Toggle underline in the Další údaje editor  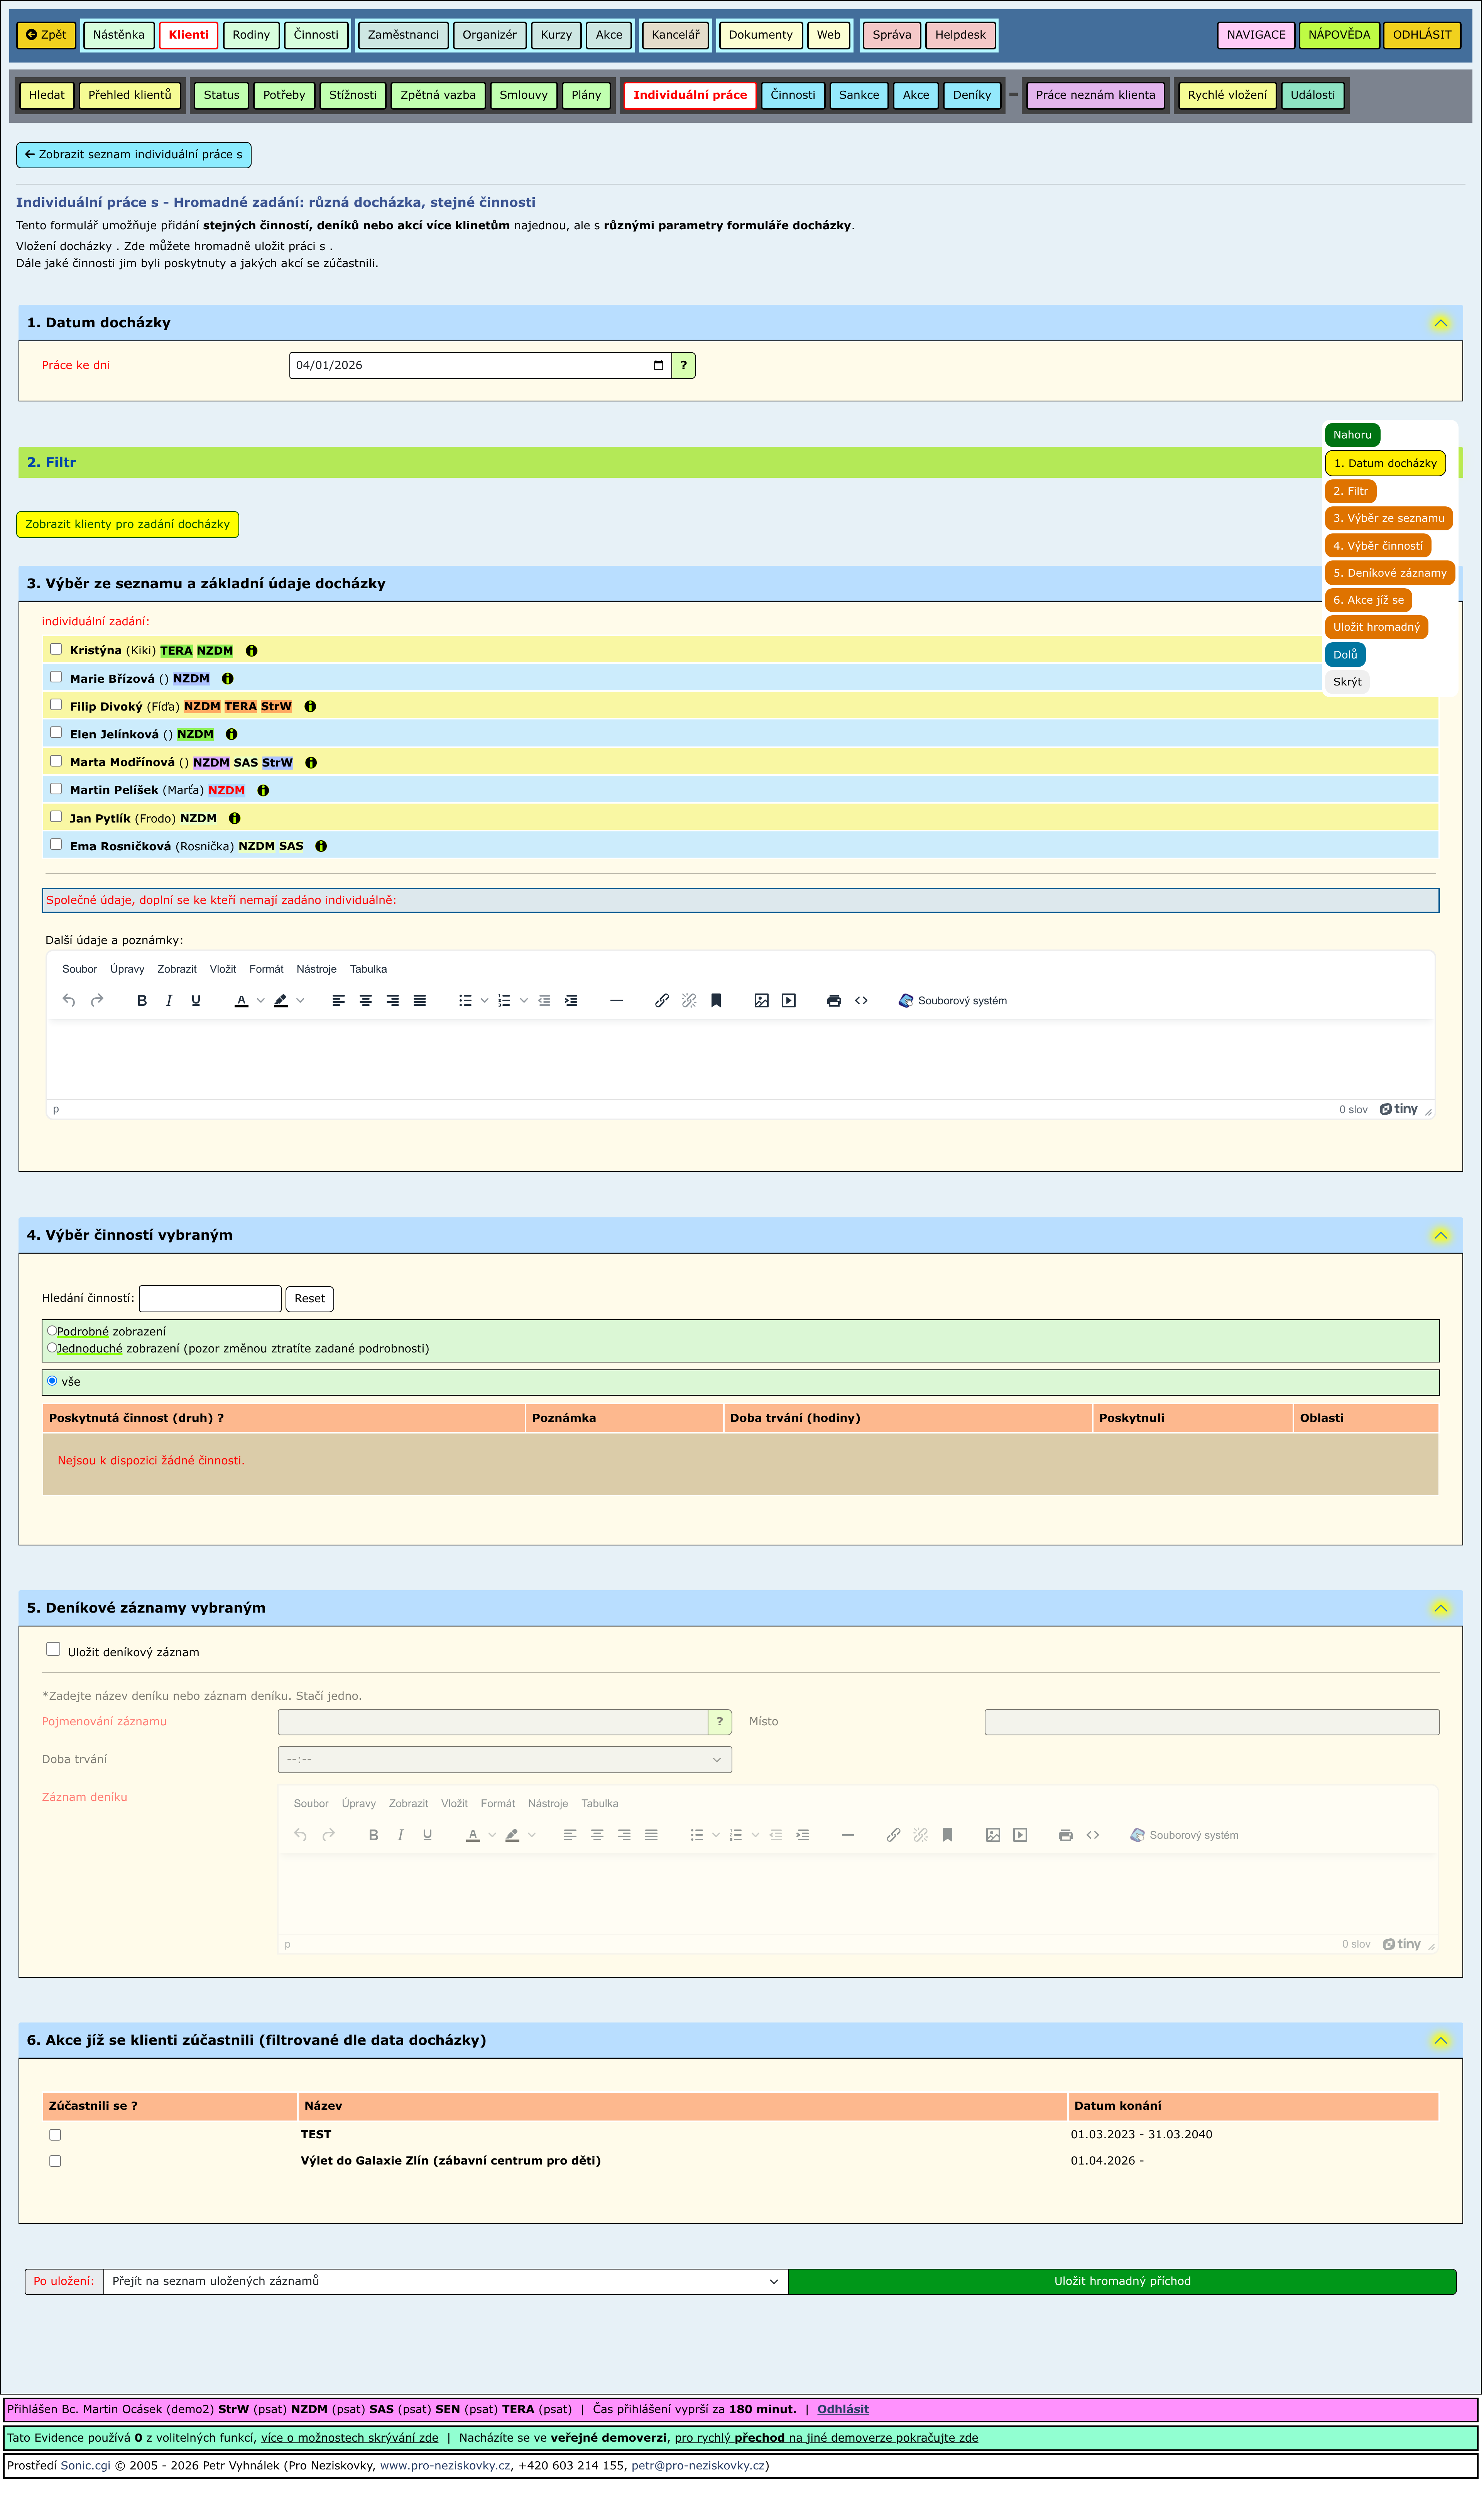pyautogui.click(x=196, y=1001)
